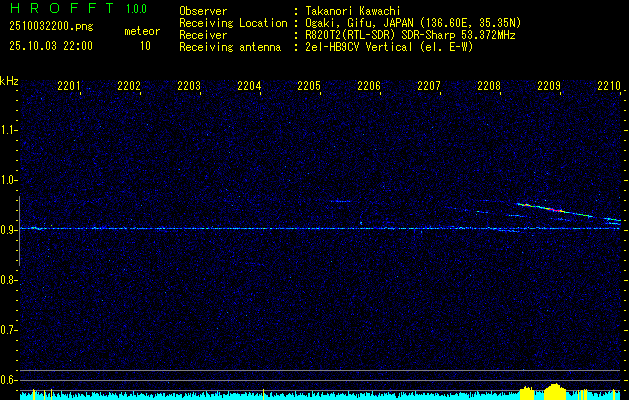Select the 0.9 frequency axis label

[x=10, y=230]
